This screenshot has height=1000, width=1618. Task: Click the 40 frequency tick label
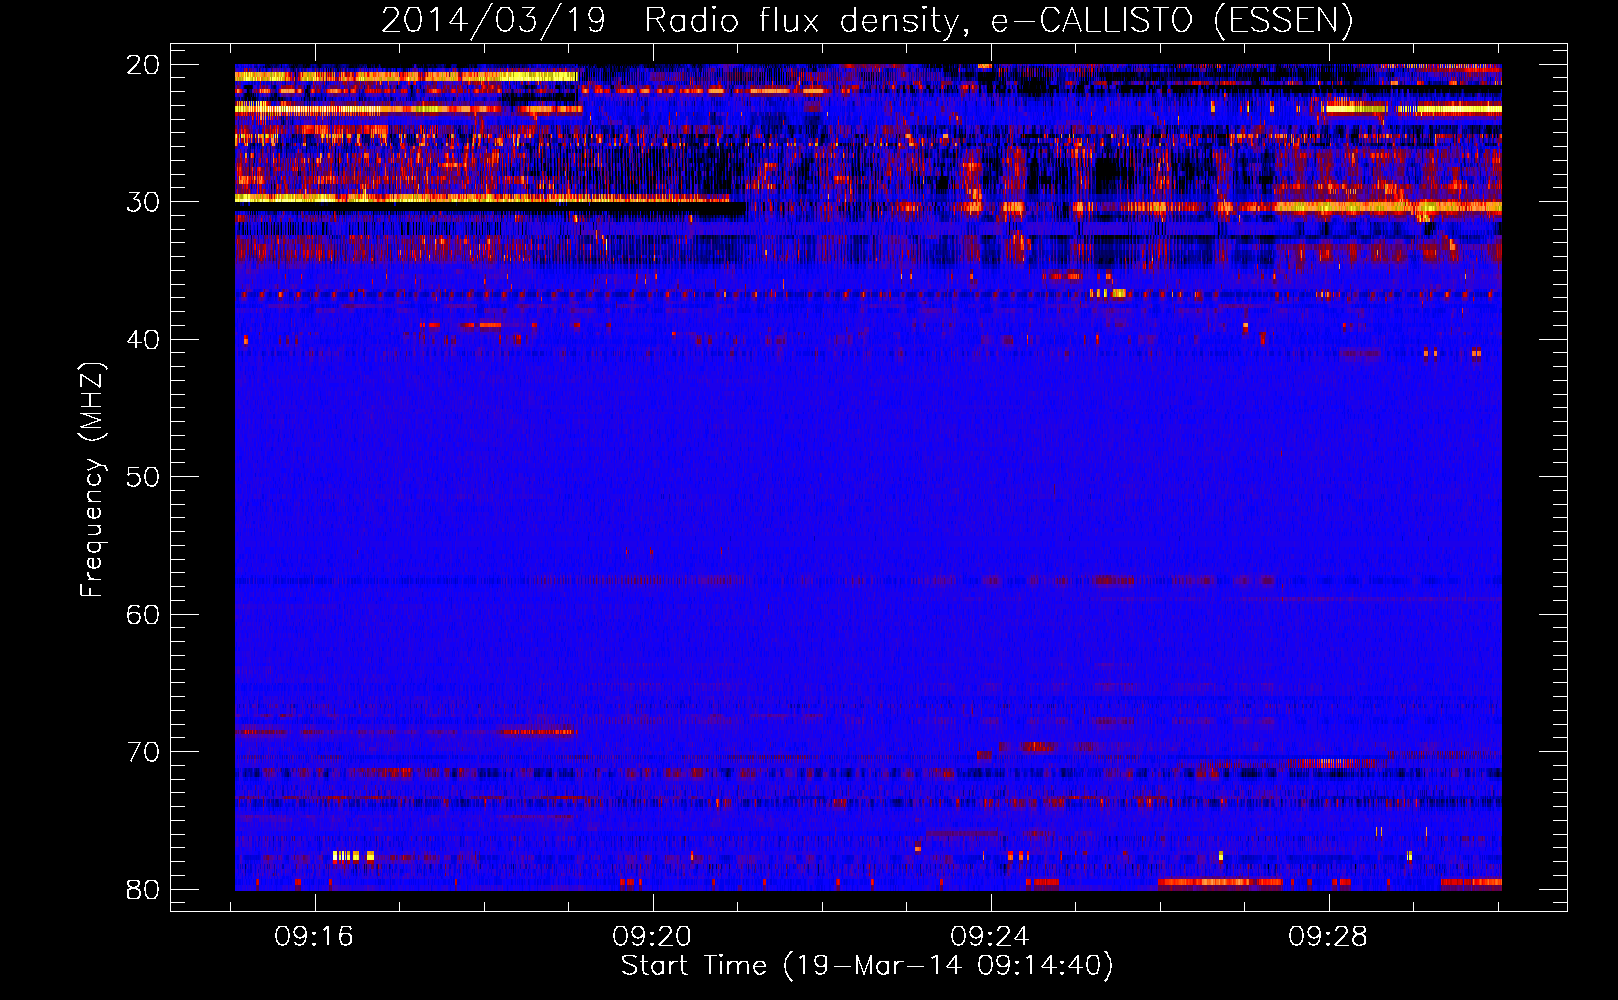(143, 340)
